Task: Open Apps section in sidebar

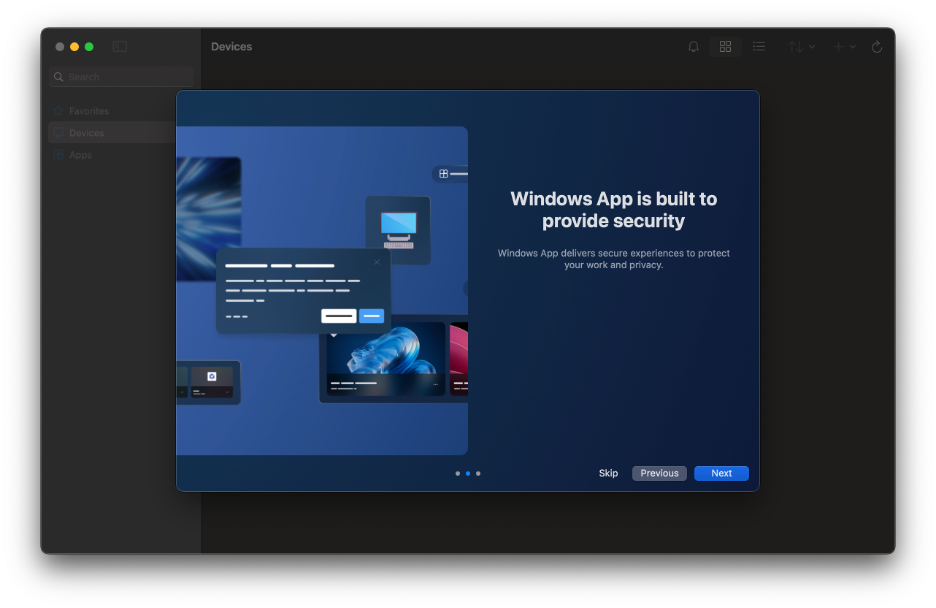Action: [80, 155]
